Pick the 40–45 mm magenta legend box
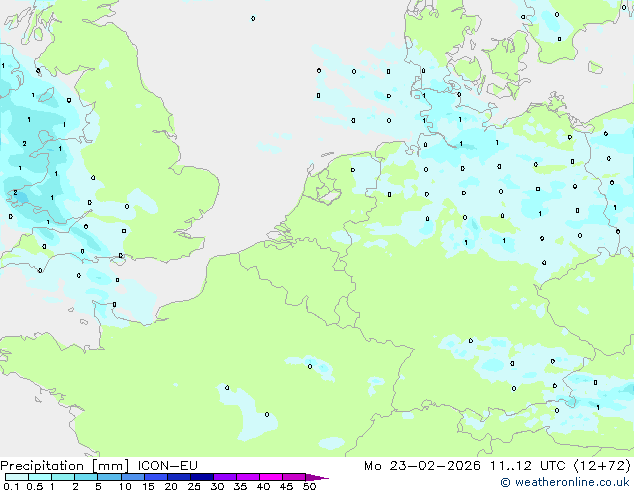This screenshot has height=490, width=634. coord(271,477)
